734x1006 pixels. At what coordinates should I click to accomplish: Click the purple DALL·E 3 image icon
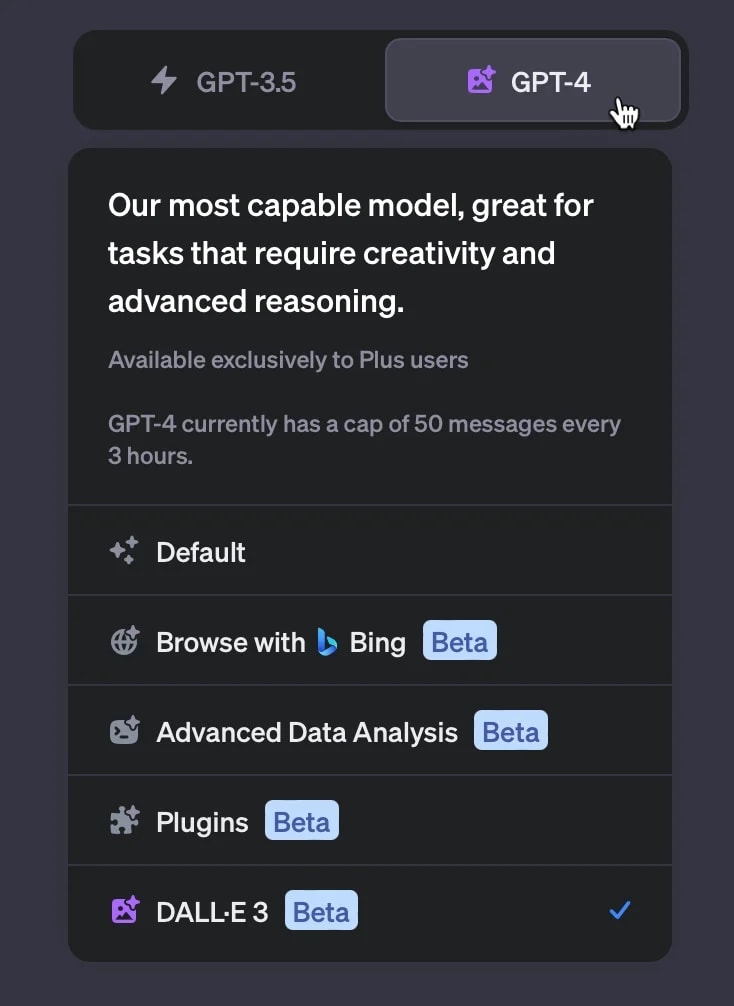(124, 911)
